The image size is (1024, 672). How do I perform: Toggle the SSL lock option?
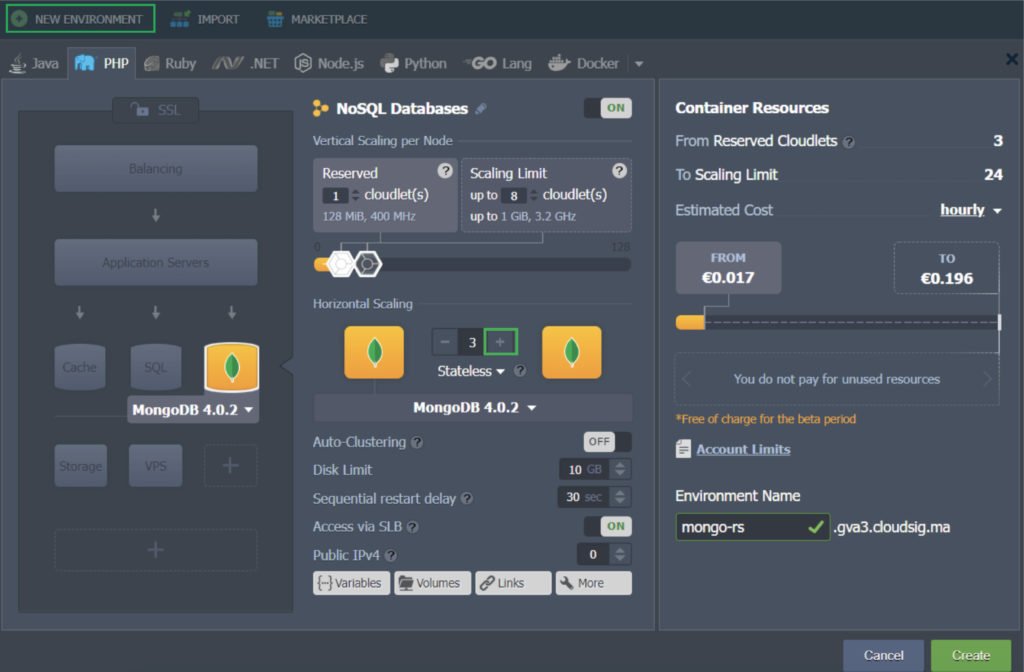(155, 110)
